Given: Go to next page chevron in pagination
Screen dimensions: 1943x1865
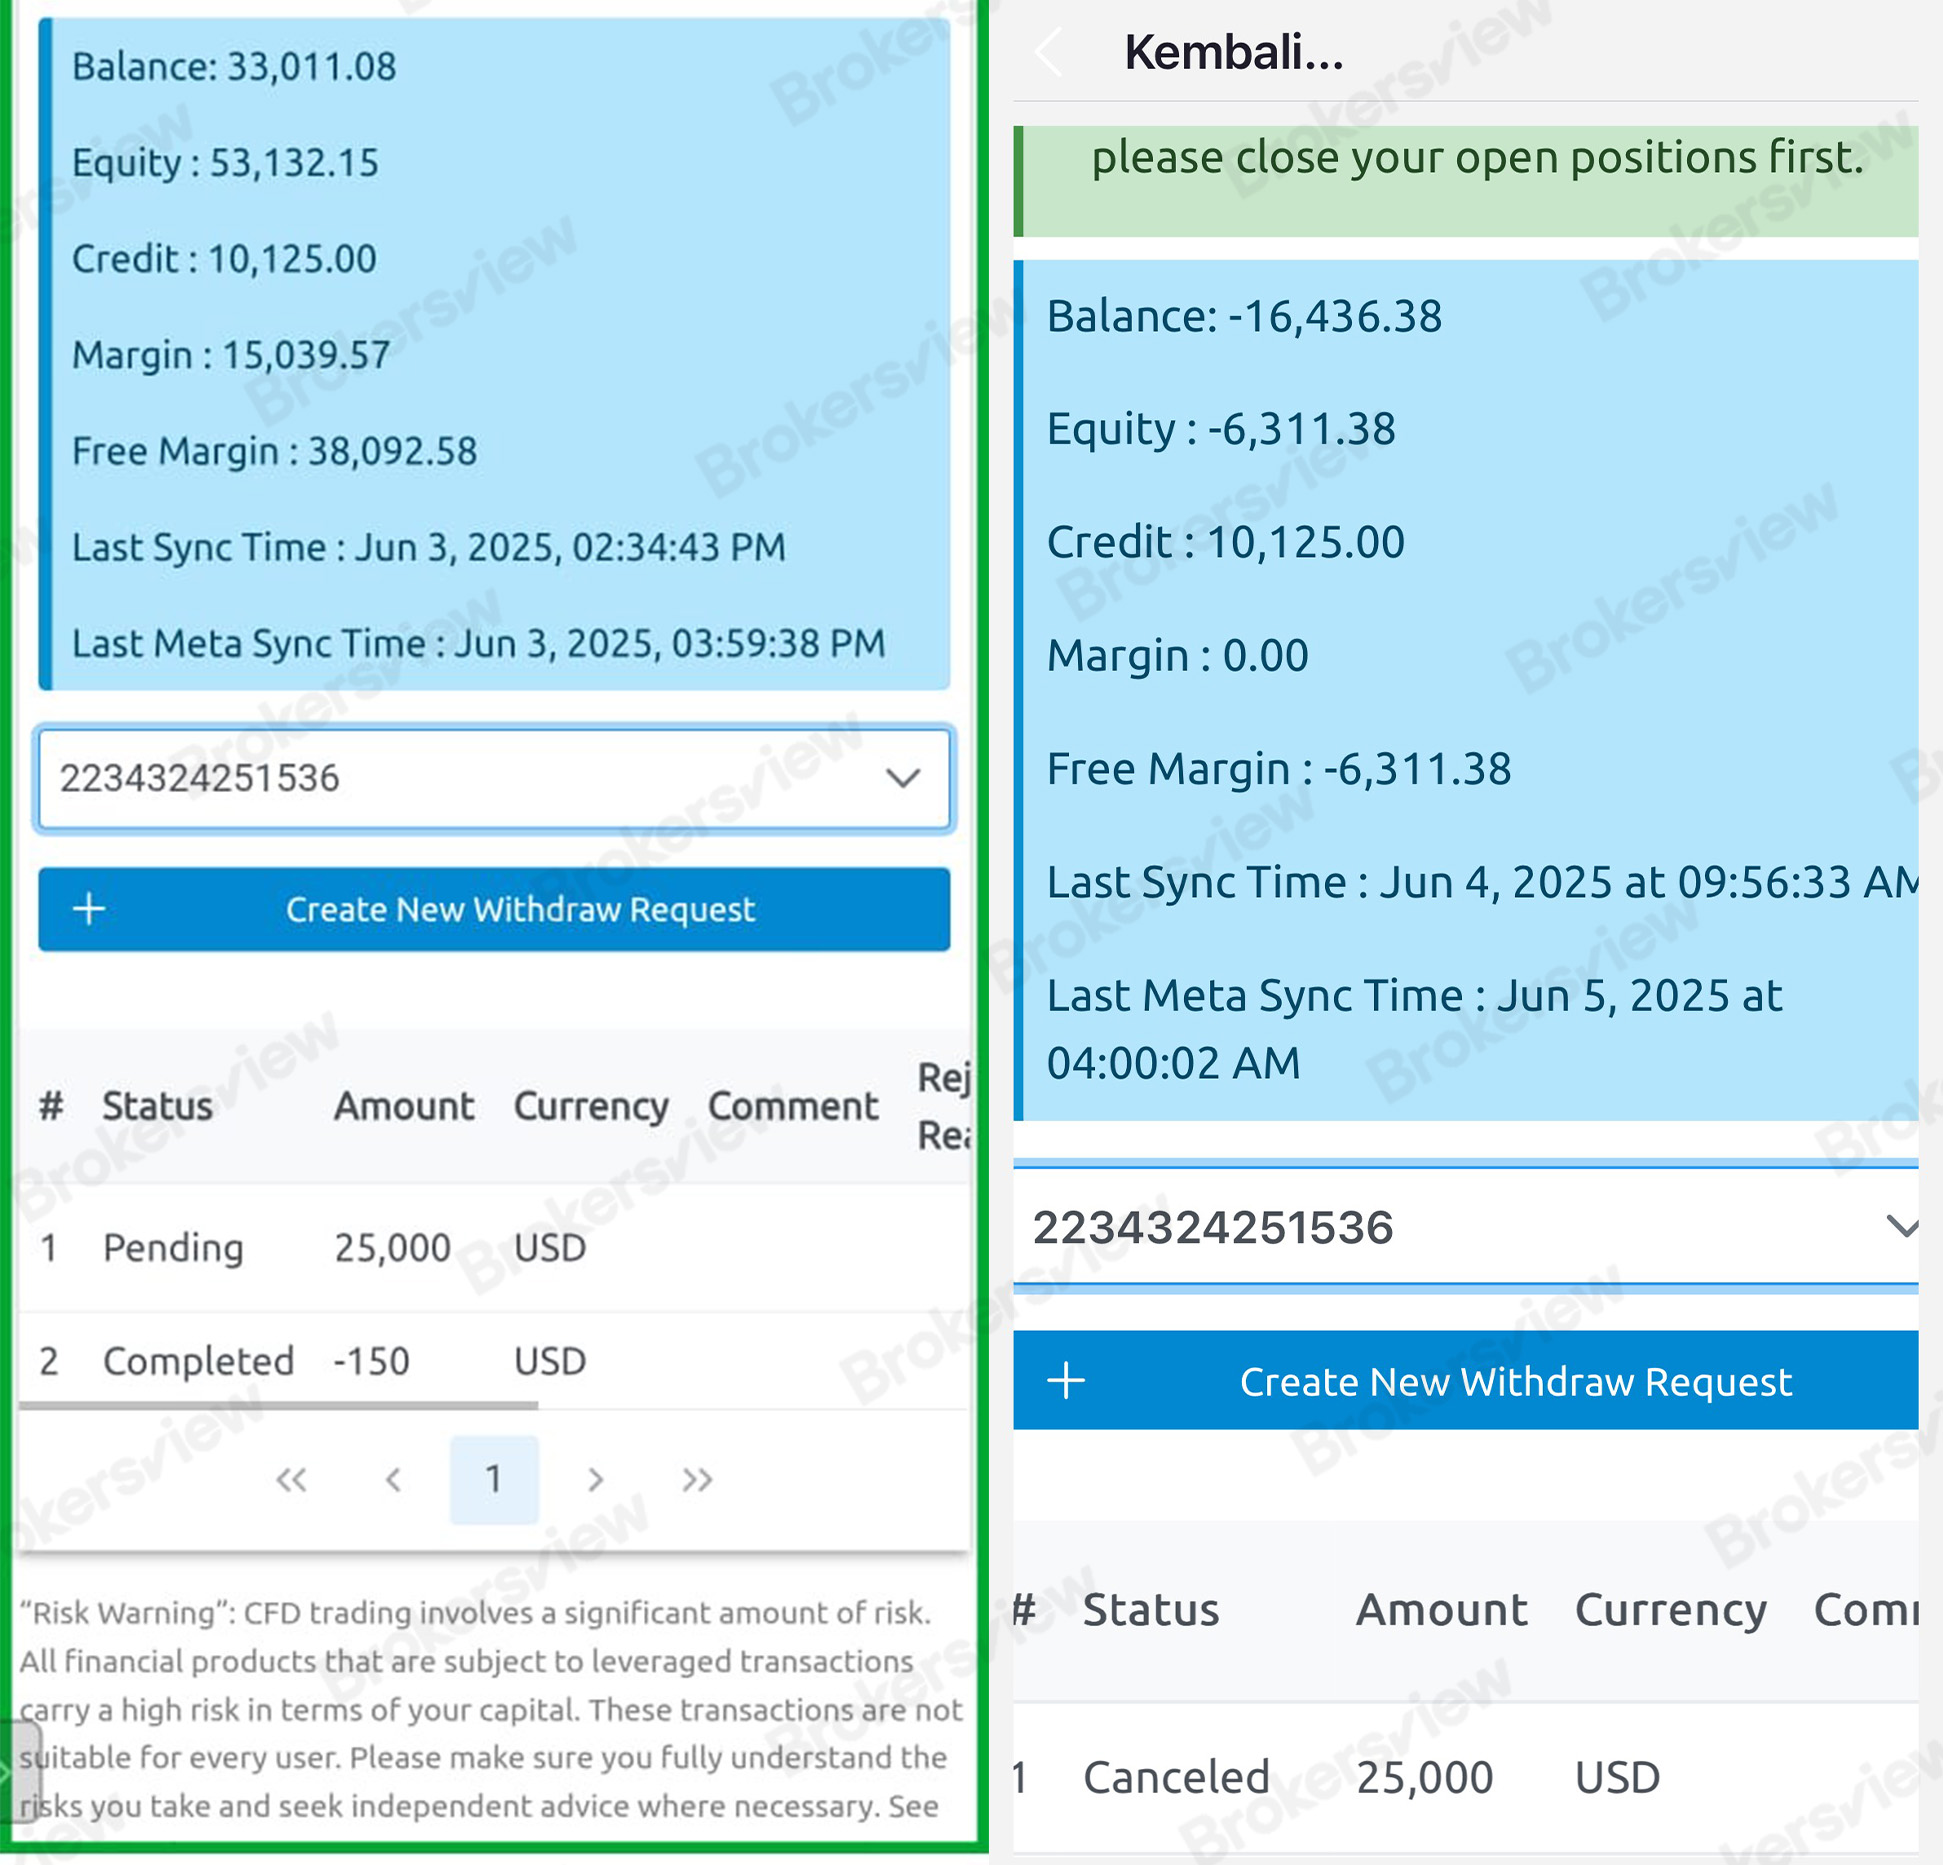Looking at the screenshot, I should pyautogui.click(x=596, y=1479).
